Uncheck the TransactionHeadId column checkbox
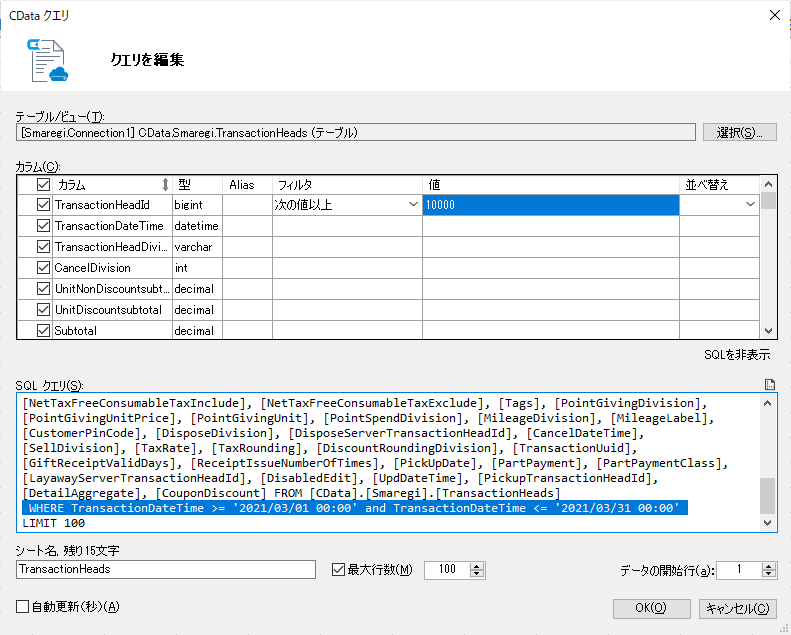Viewport: 791px width, 635px height. (x=43, y=205)
